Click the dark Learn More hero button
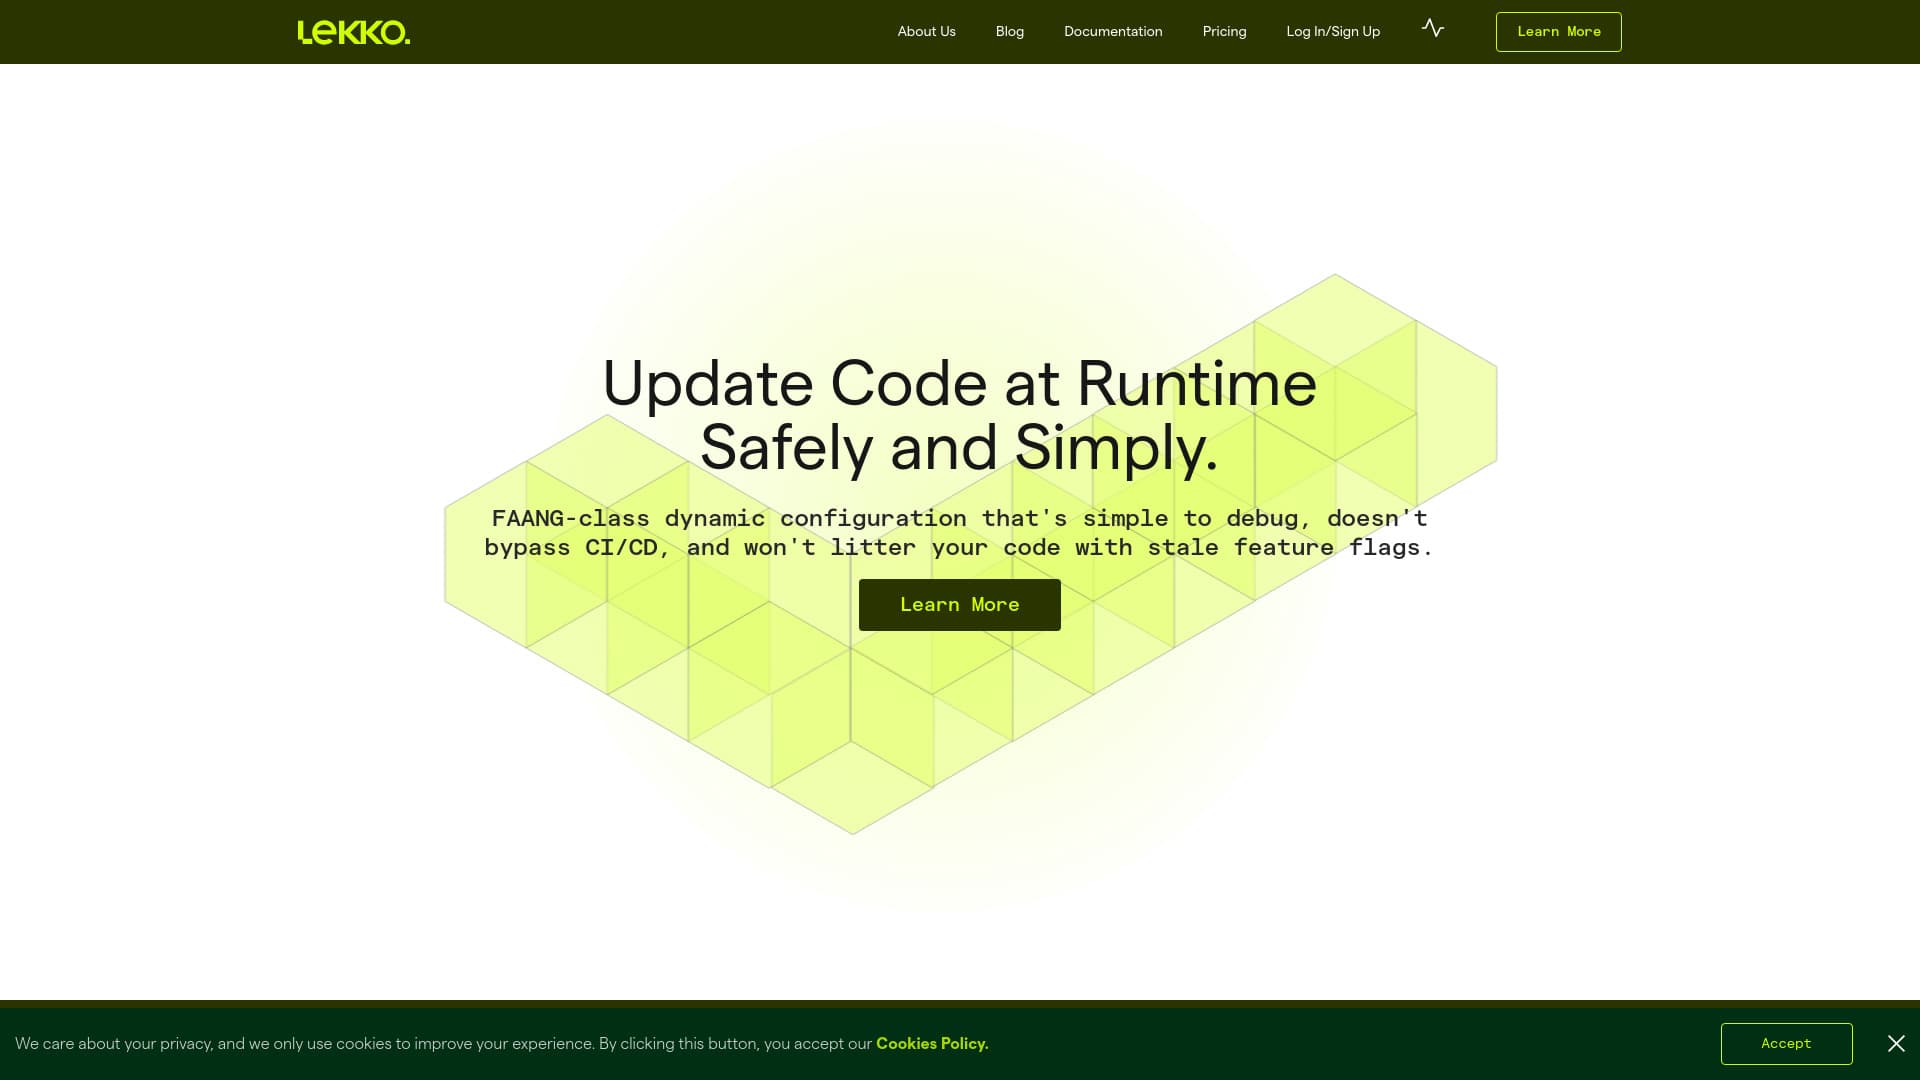Screen dimensions: 1920x1080 click(x=959, y=605)
